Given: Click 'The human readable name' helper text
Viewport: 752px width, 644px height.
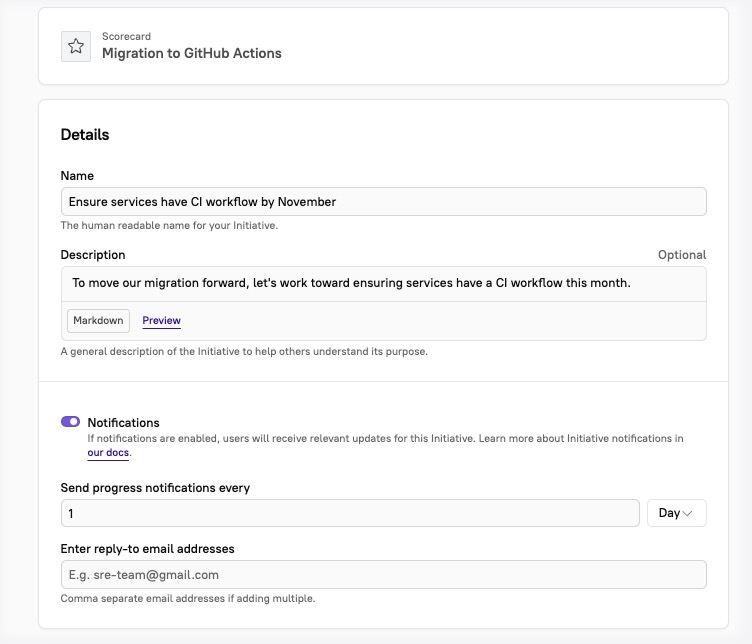Looking at the screenshot, I should coord(169,225).
